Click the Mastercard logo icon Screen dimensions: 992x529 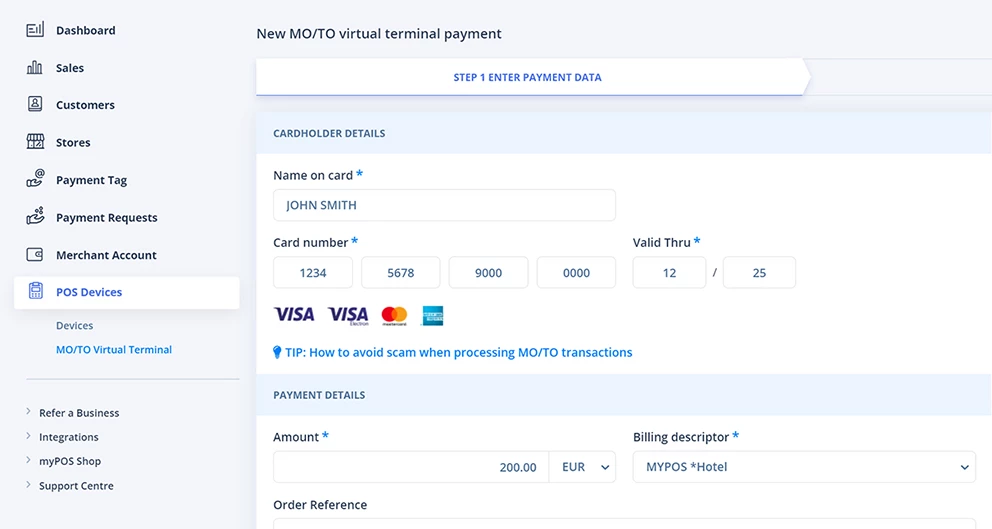394,315
